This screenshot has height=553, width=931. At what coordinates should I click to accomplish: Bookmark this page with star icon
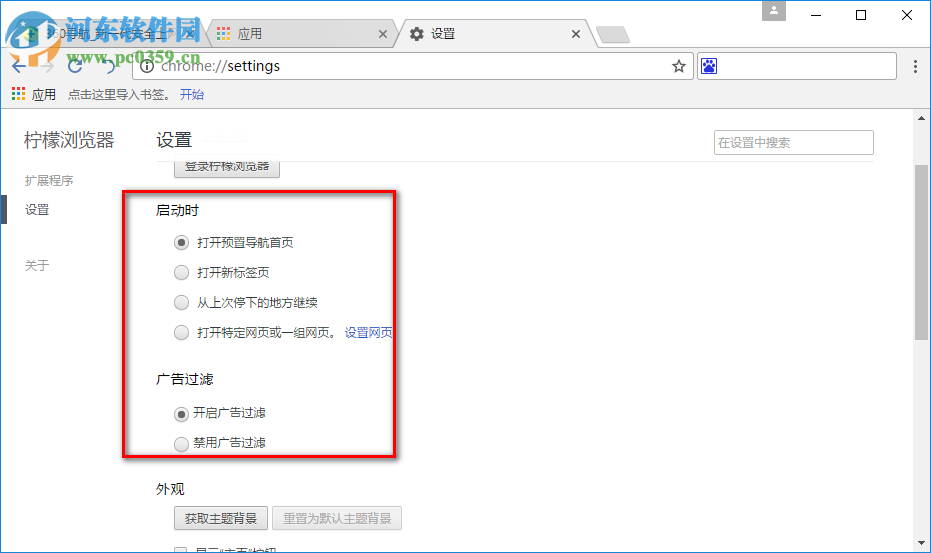(679, 66)
